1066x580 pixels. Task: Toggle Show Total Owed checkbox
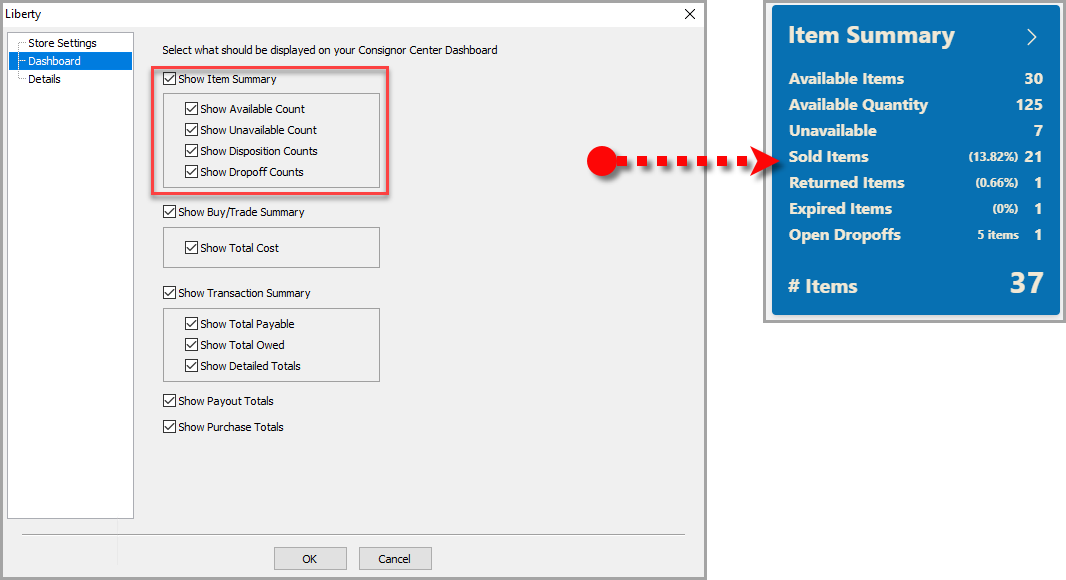(x=192, y=345)
